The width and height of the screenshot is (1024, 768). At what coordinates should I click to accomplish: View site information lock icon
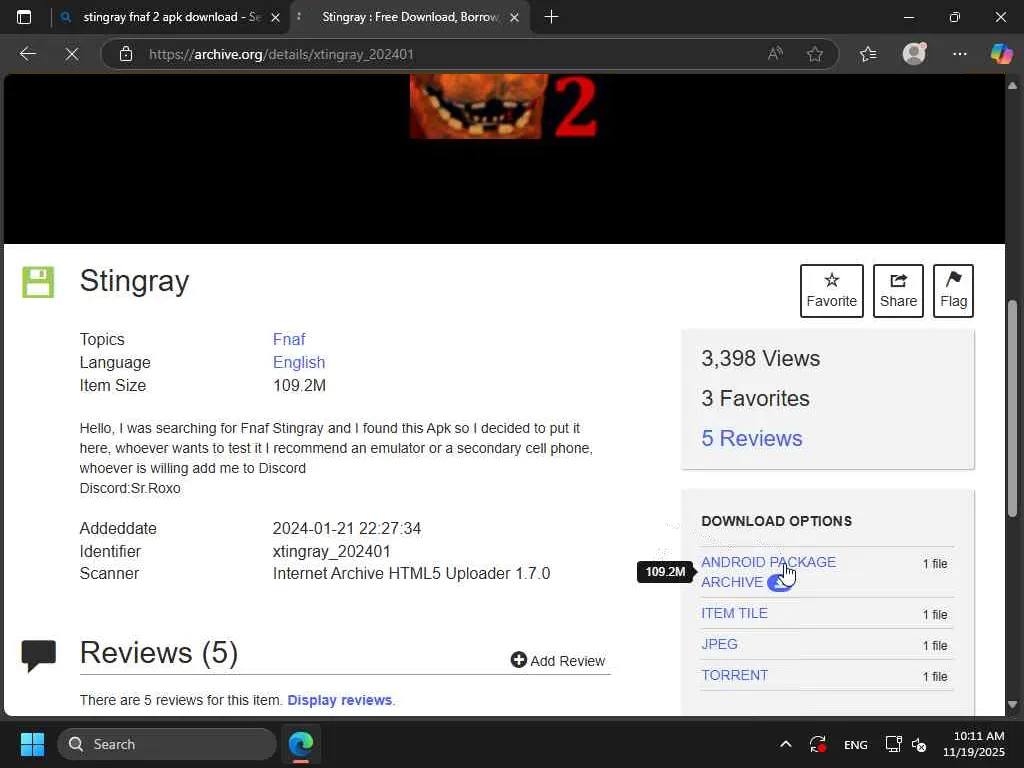click(126, 54)
